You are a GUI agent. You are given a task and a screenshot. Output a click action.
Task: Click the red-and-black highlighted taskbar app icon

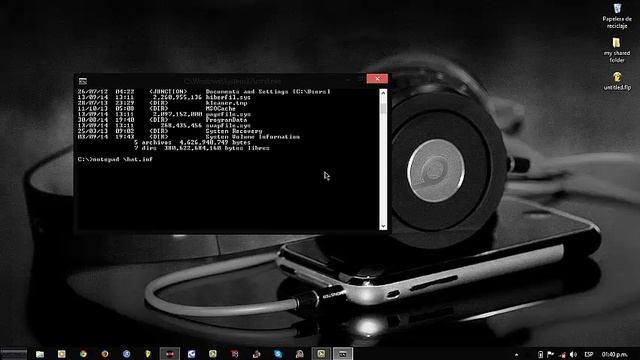(170, 354)
